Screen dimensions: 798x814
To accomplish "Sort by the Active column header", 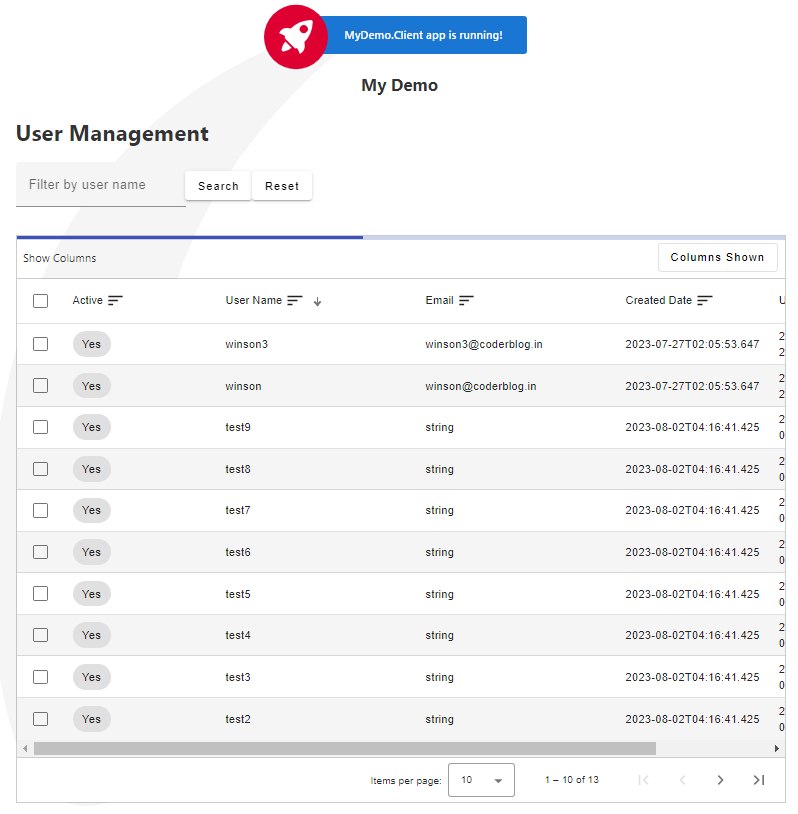I will point(88,301).
